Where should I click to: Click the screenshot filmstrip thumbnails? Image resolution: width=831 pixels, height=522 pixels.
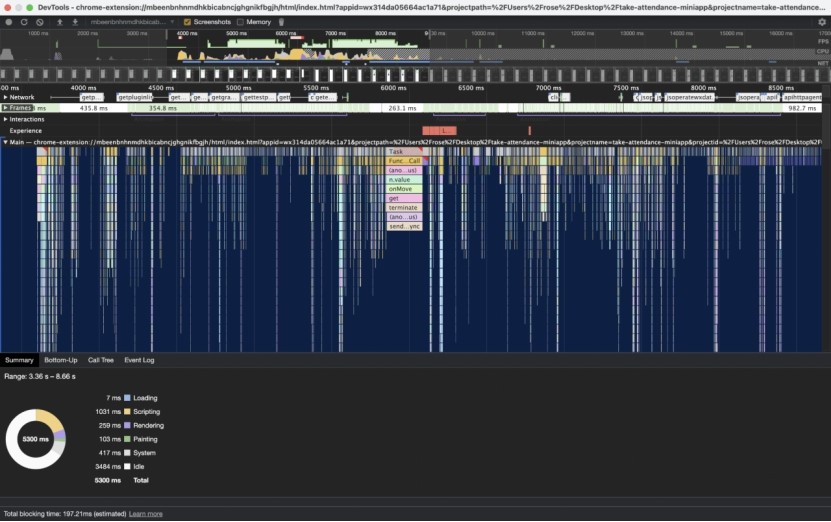pyautogui.click(x=411, y=75)
